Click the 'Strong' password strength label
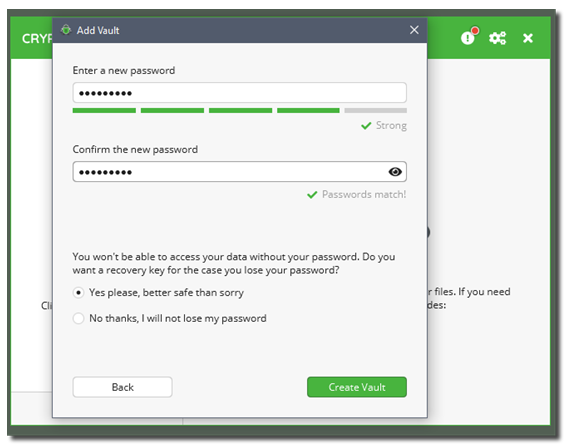The image size is (567, 445). pos(391,125)
